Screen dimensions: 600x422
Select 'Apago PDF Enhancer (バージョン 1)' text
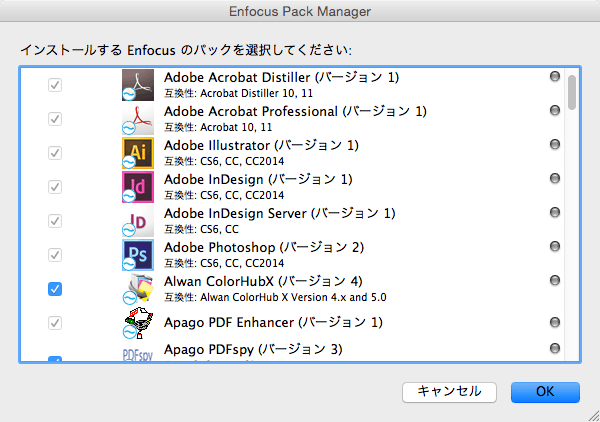pyautogui.click(x=274, y=323)
